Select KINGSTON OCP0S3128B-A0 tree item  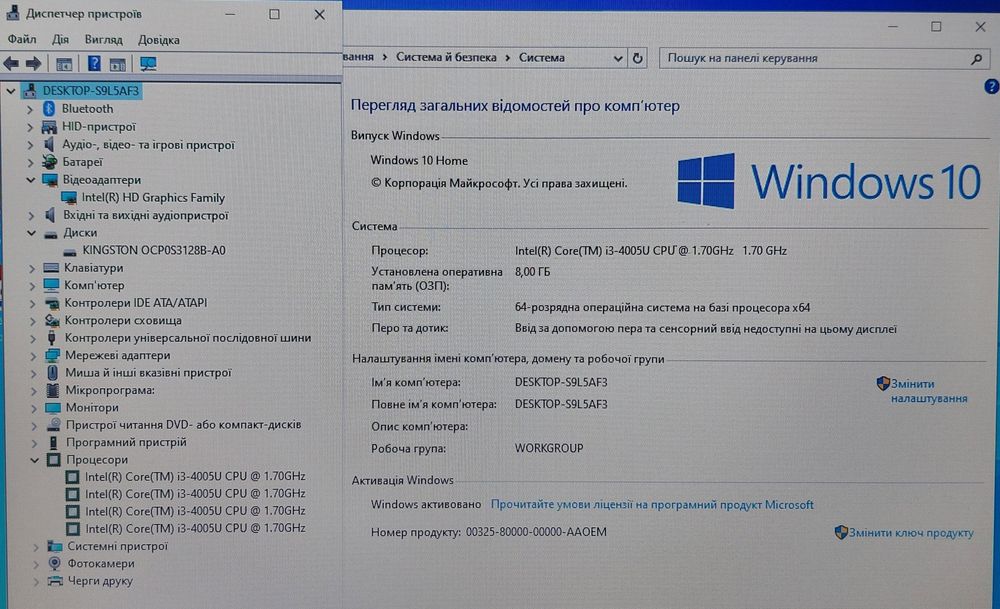coord(154,251)
